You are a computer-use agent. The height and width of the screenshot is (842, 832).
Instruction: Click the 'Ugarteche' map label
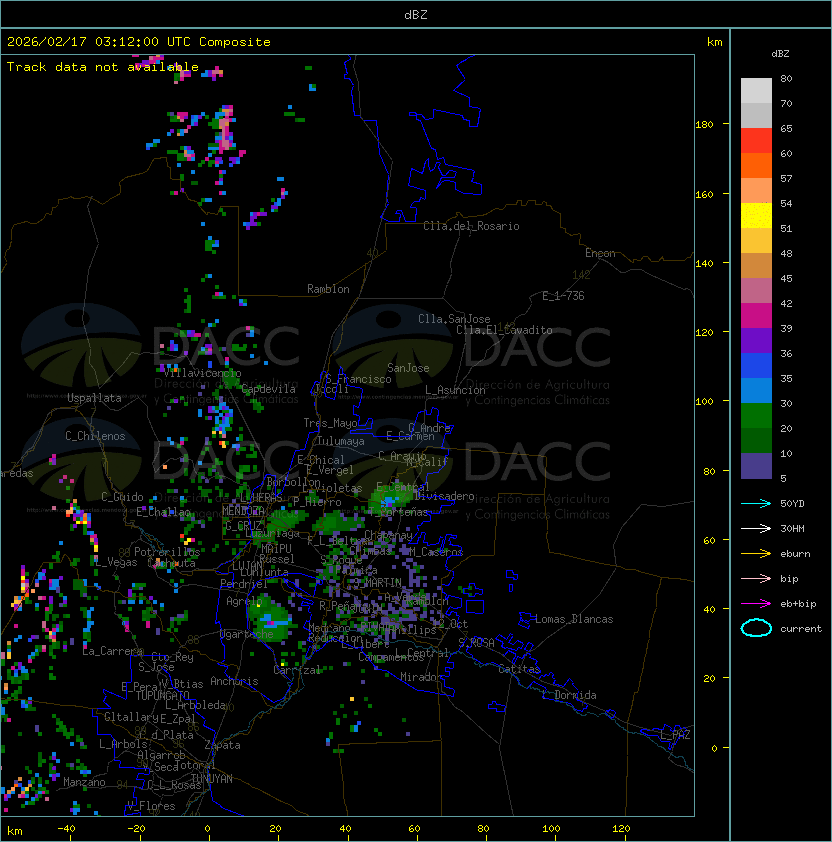coord(246,634)
